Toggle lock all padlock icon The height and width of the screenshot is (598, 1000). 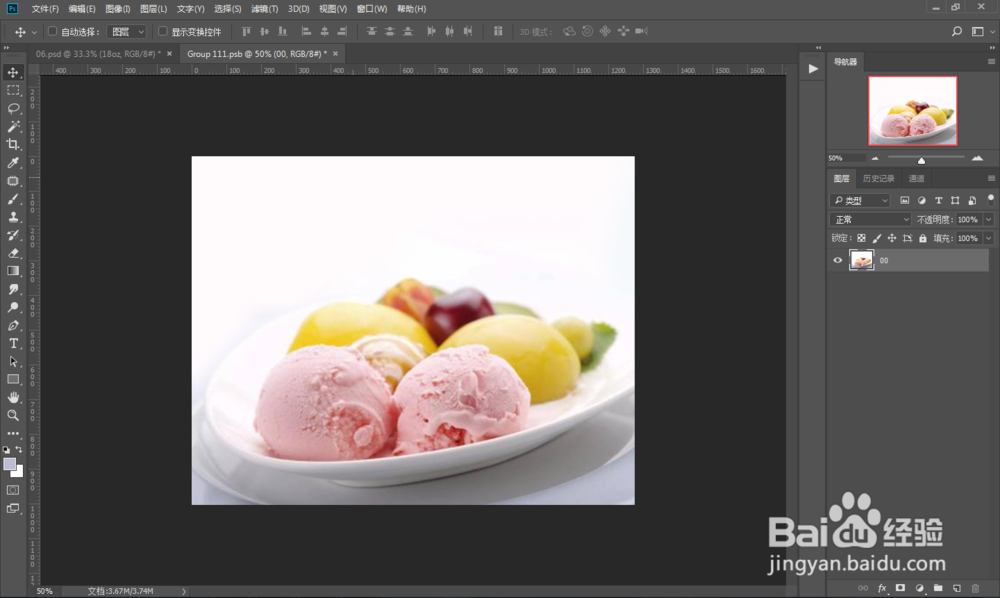tap(922, 238)
